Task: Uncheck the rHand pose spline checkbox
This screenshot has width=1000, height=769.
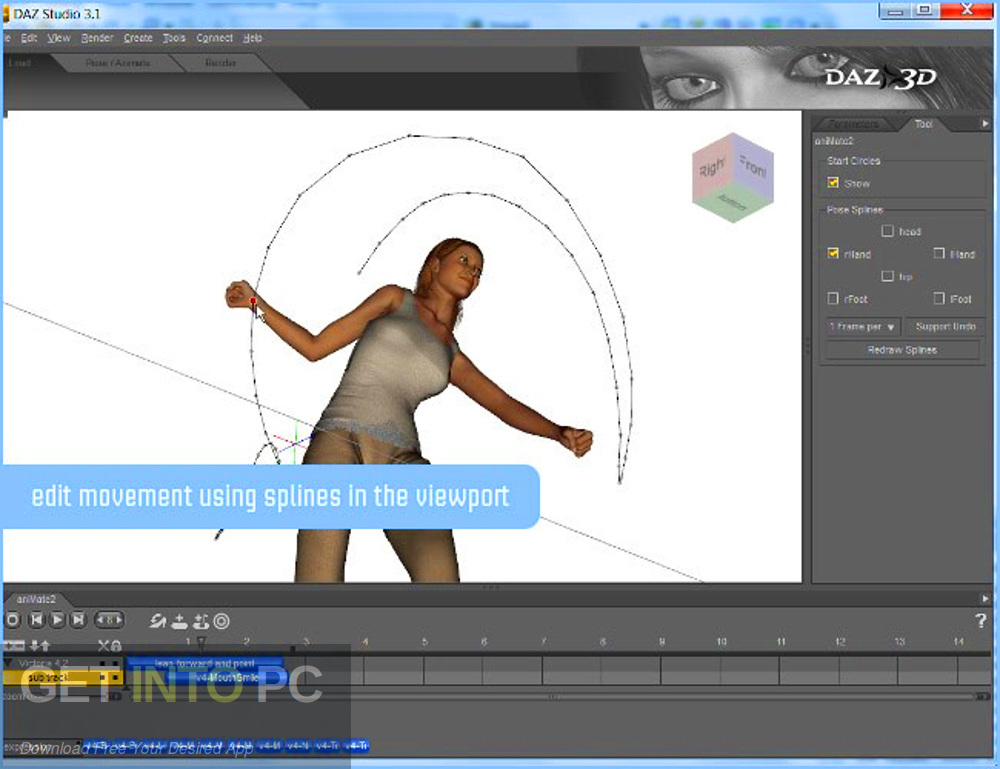Action: coord(833,253)
